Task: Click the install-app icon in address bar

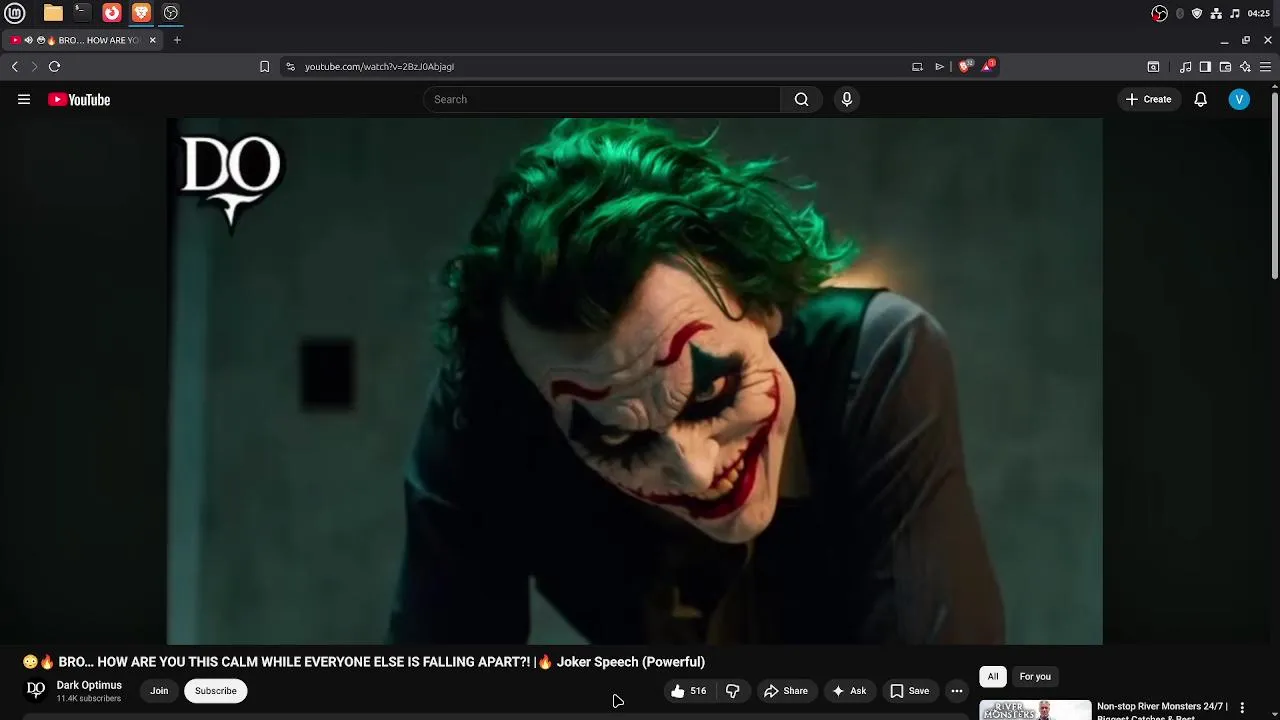Action: (x=917, y=67)
